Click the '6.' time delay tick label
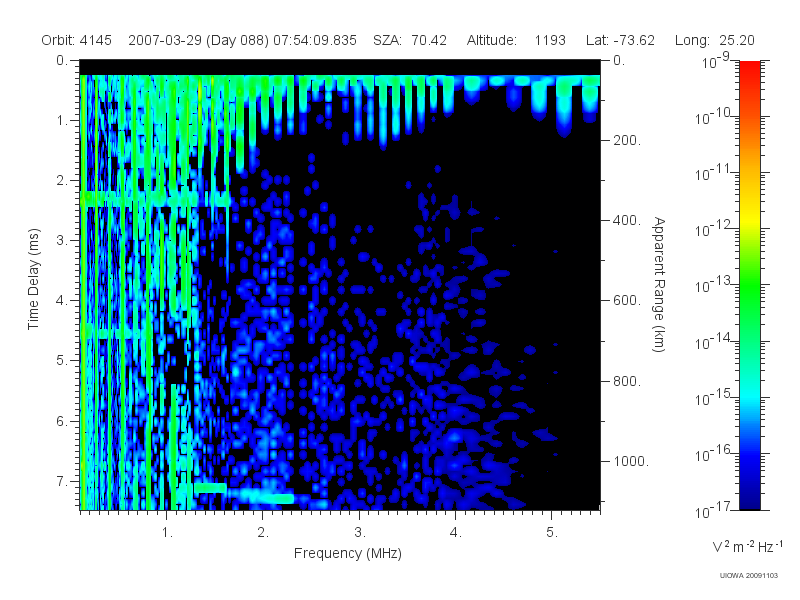The image size is (800, 600). [x=62, y=421]
